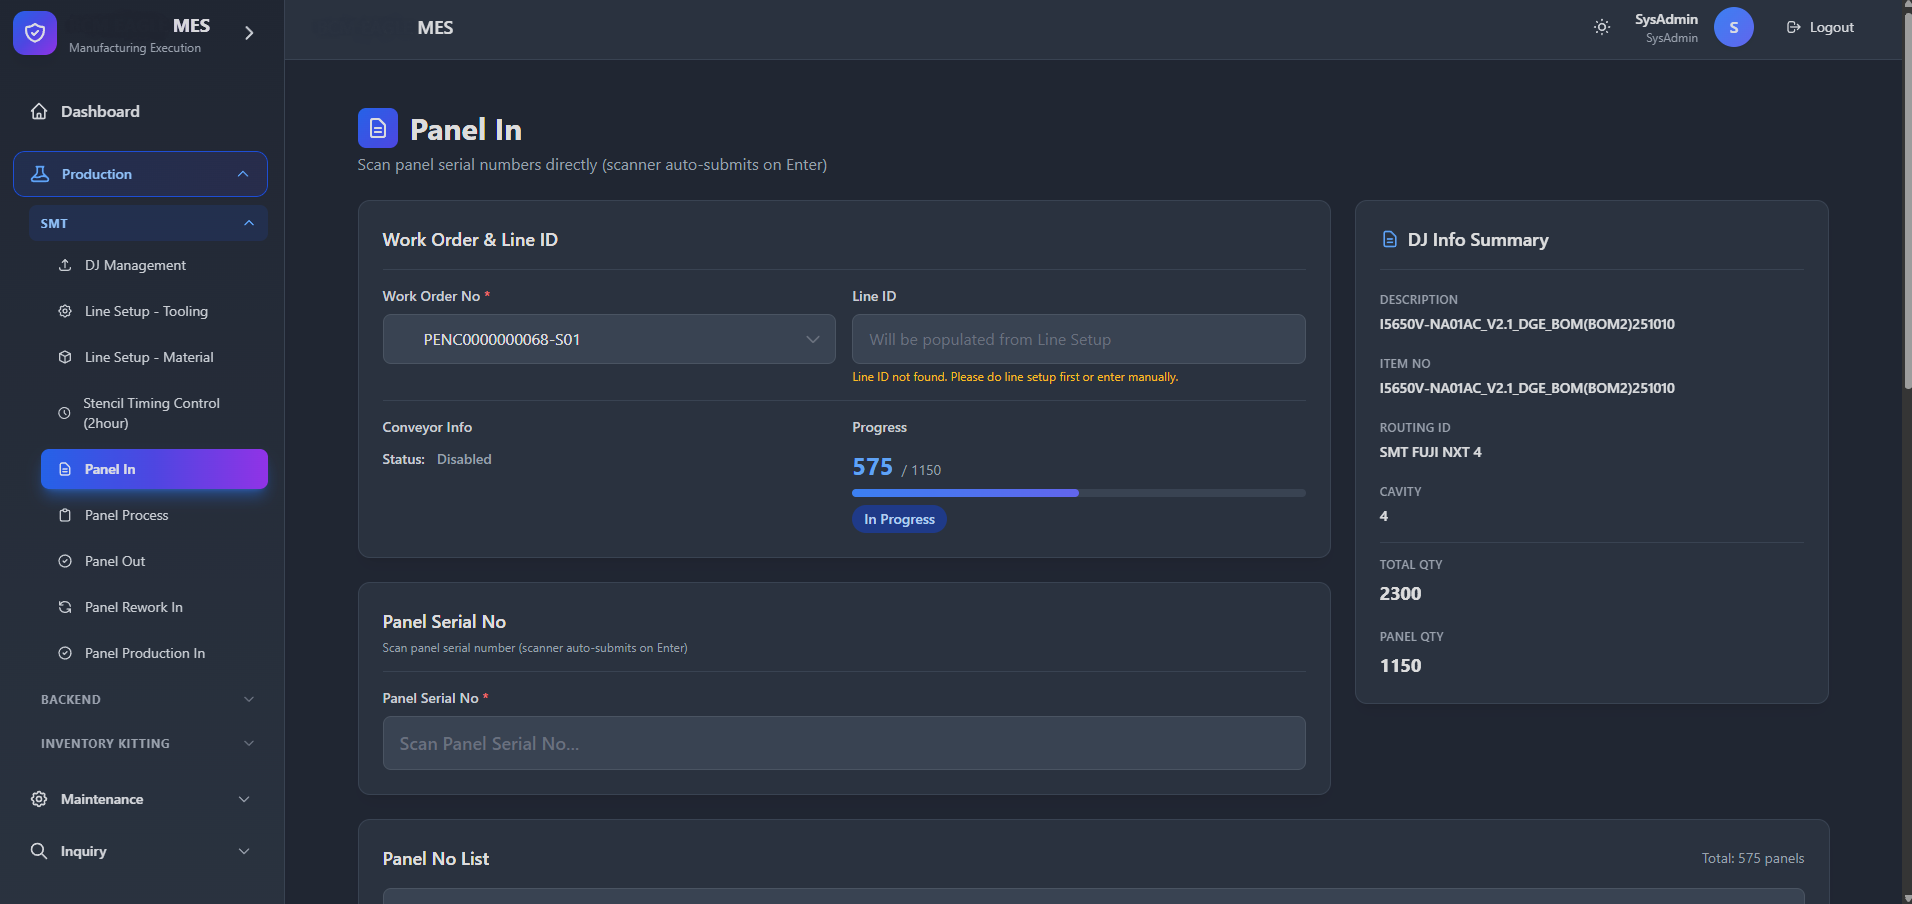Click the DJ Management upload icon

(x=65, y=265)
